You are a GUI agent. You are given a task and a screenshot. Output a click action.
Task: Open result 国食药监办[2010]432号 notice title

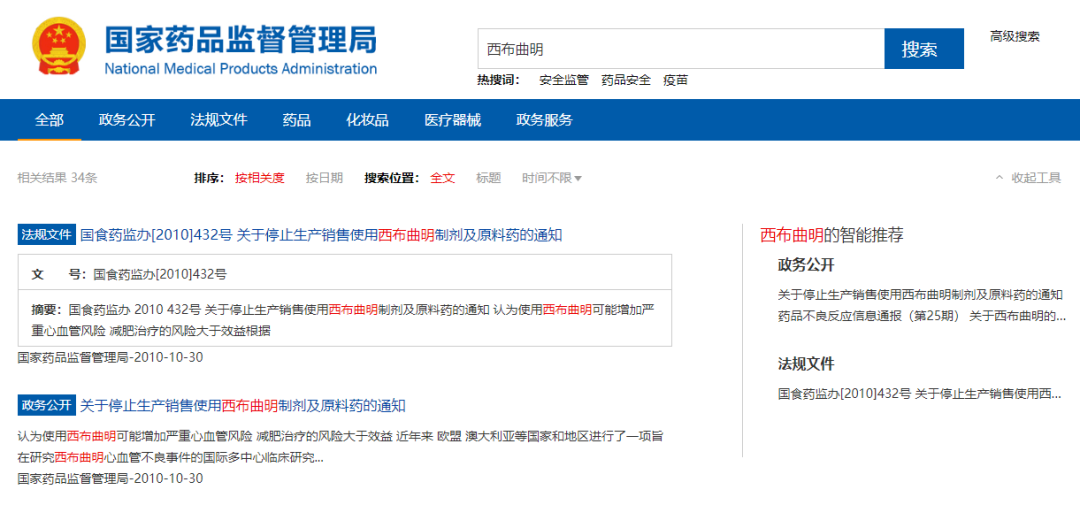point(322,235)
